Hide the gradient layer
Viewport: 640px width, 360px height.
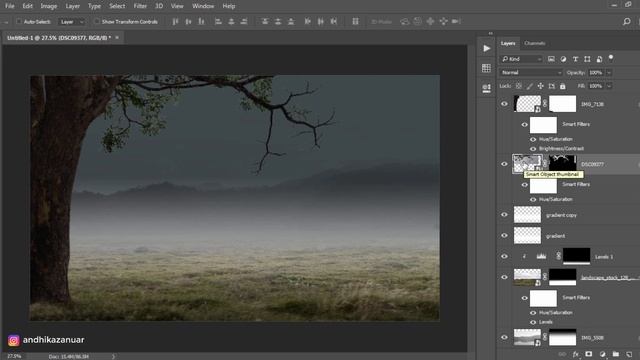tap(504, 236)
